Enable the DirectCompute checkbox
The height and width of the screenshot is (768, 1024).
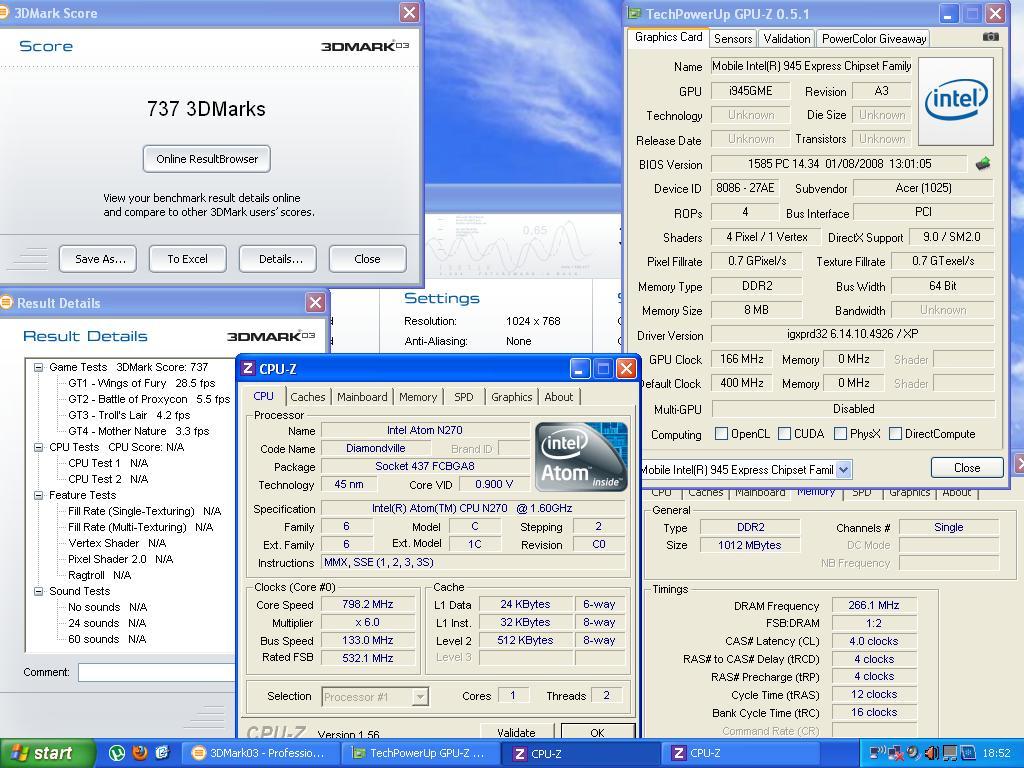coord(895,434)
